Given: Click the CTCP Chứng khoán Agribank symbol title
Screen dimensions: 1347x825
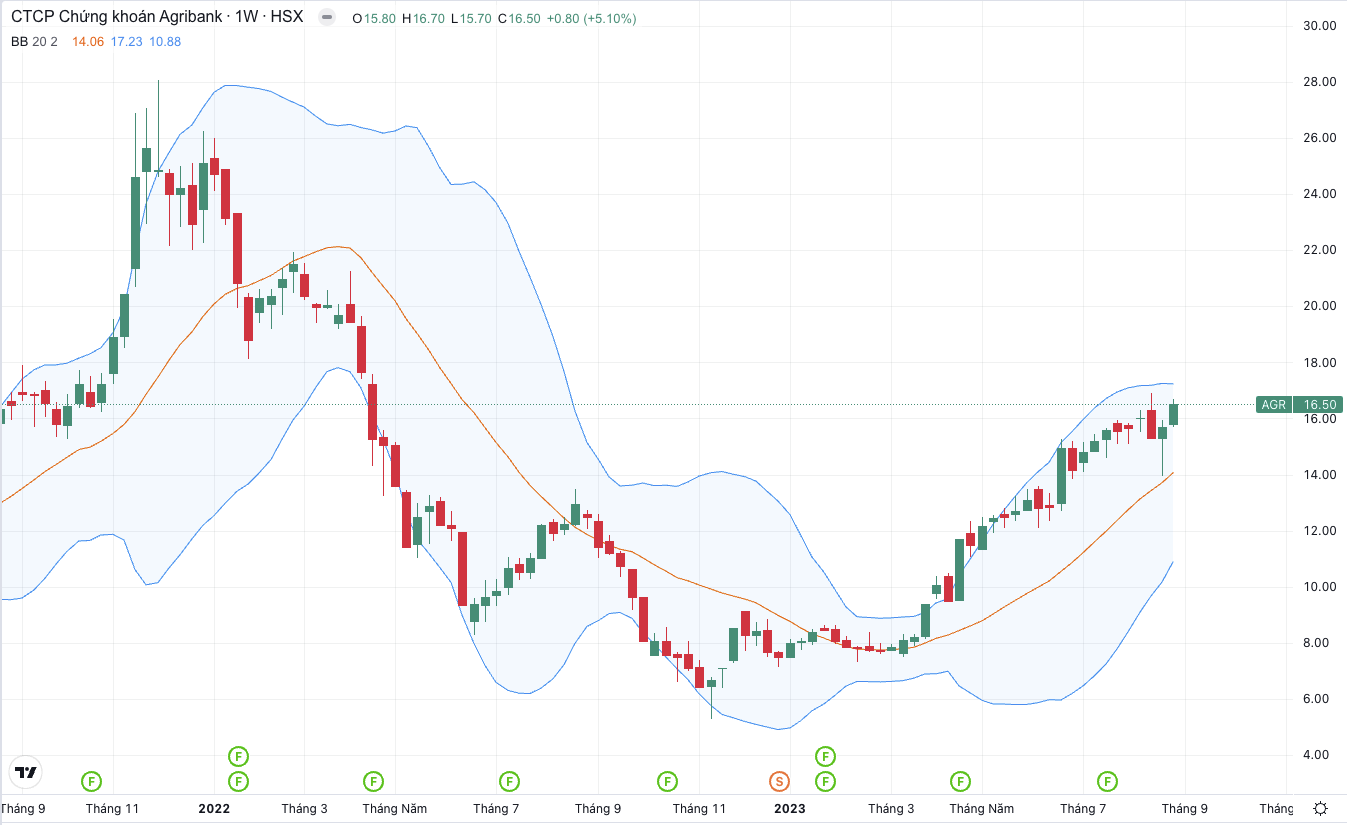Looking at the screenshot, I should tap(157, 18).
